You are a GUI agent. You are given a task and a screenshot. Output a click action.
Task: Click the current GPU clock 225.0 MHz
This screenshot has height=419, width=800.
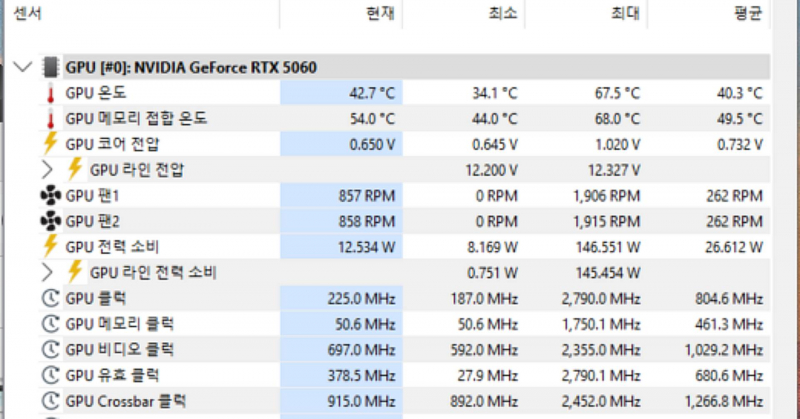point(361,299)
